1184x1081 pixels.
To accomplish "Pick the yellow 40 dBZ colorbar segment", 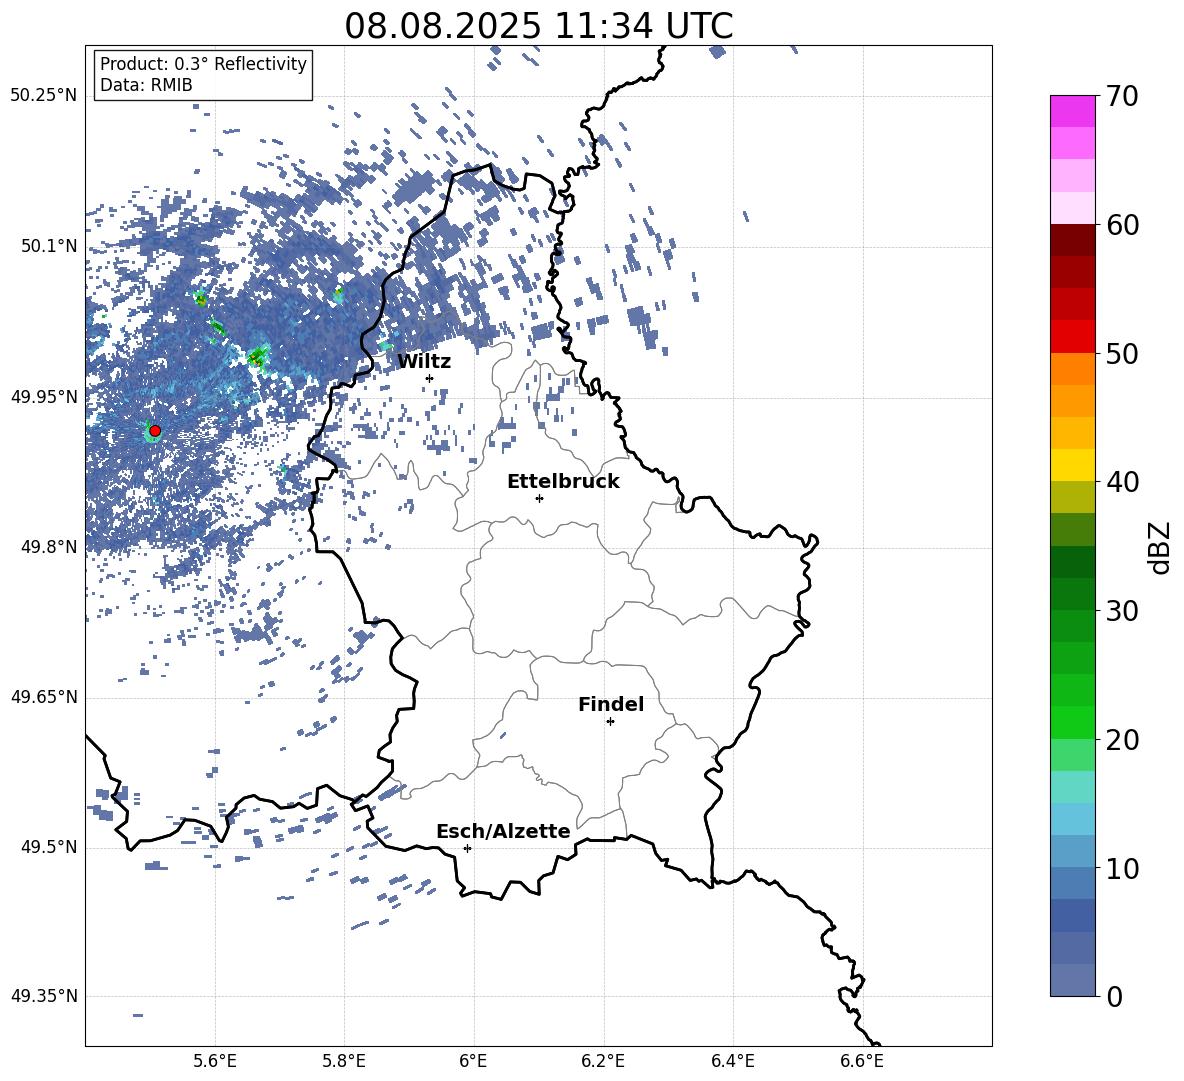I will pos(1072,465).
